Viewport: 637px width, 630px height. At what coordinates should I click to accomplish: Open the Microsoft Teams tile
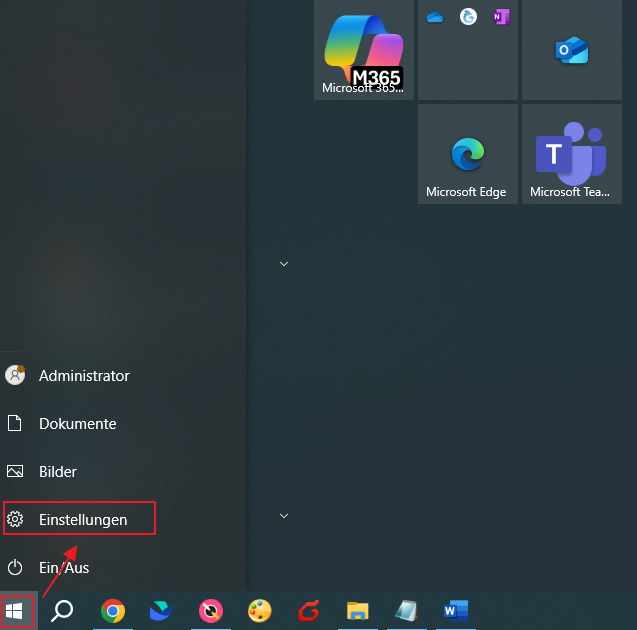tap(572, 154)
